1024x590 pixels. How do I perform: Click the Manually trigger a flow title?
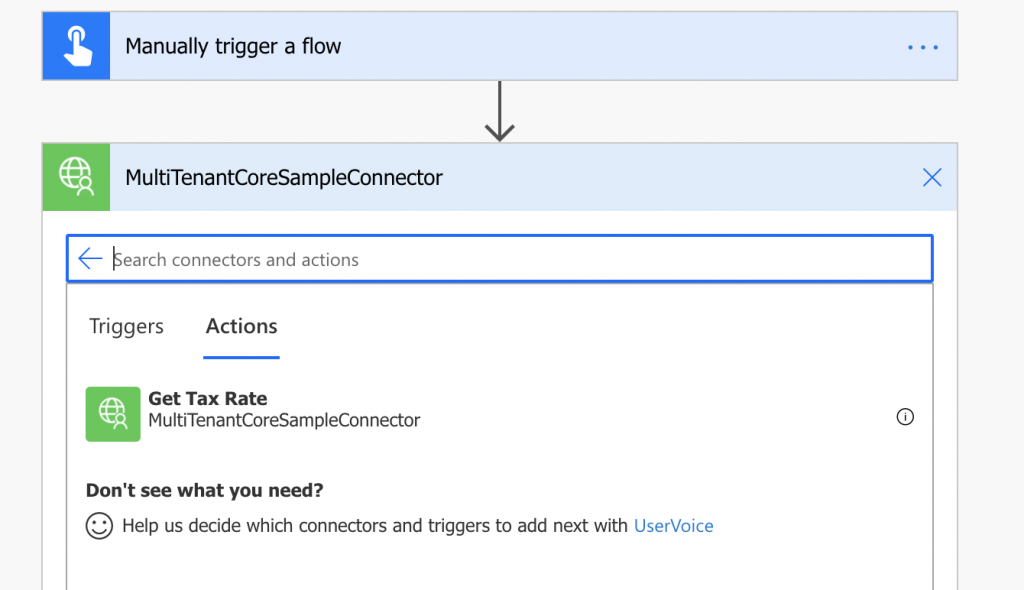coord(233,46)
